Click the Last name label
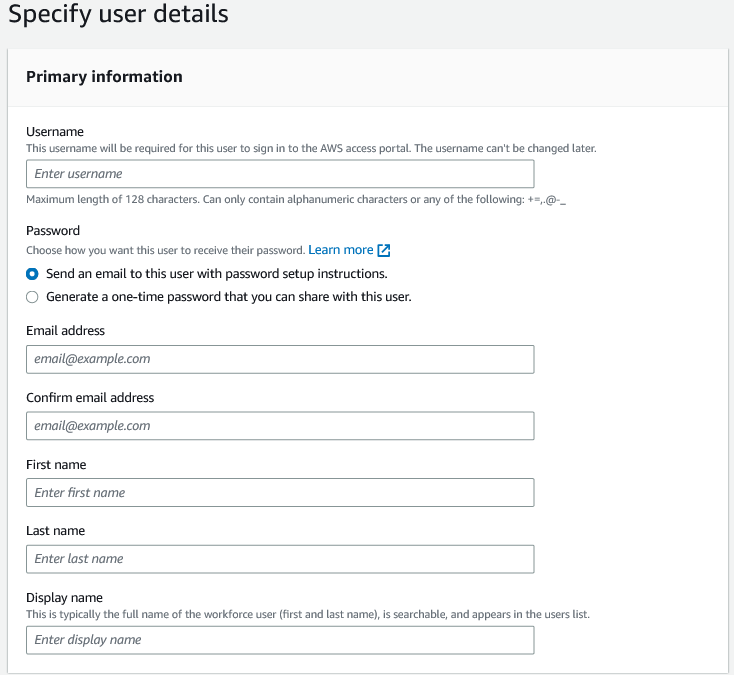 56,530
